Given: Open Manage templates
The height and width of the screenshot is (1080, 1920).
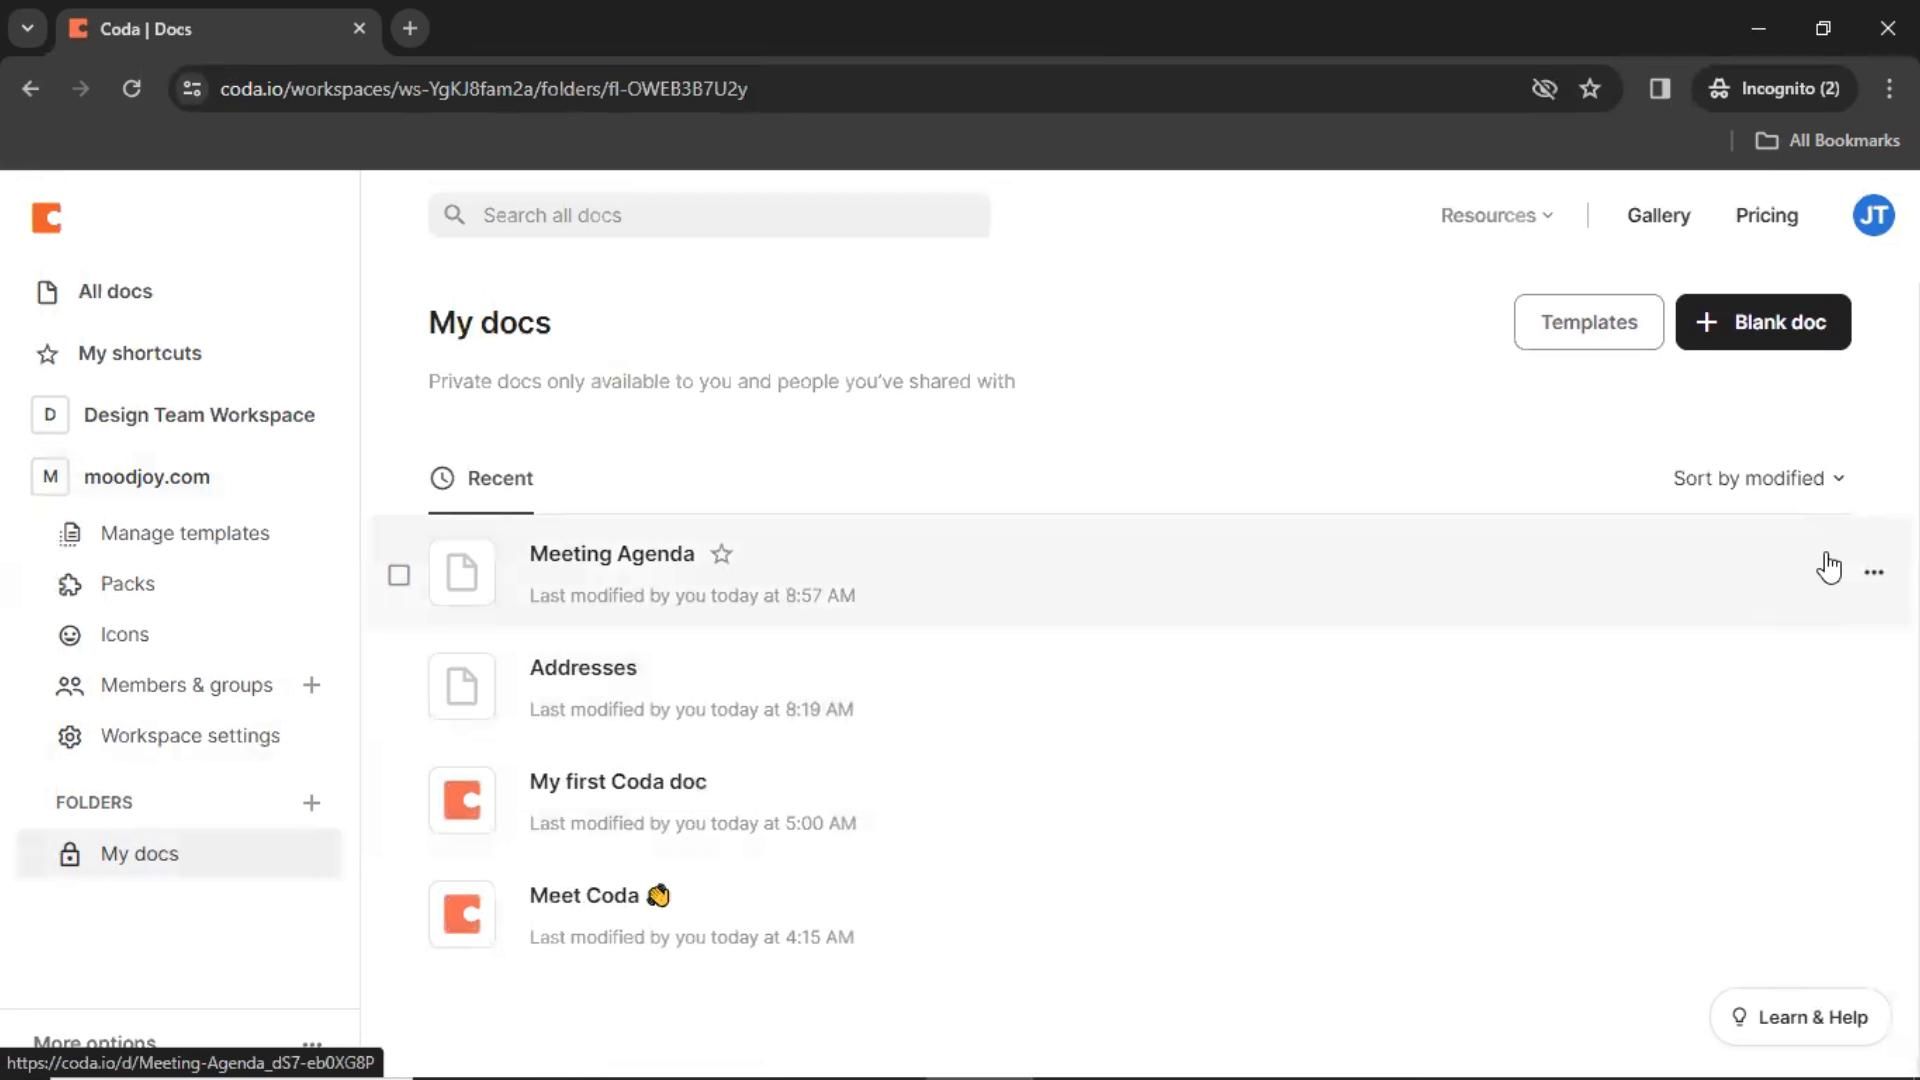Looking at the screenshot, I should coord(164,533).
